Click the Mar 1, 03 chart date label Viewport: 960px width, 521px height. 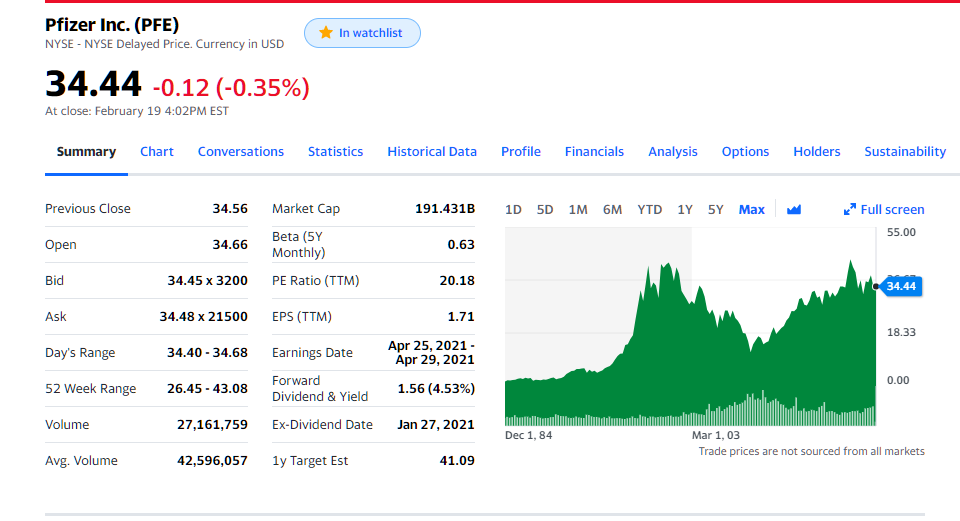[716, 435]
